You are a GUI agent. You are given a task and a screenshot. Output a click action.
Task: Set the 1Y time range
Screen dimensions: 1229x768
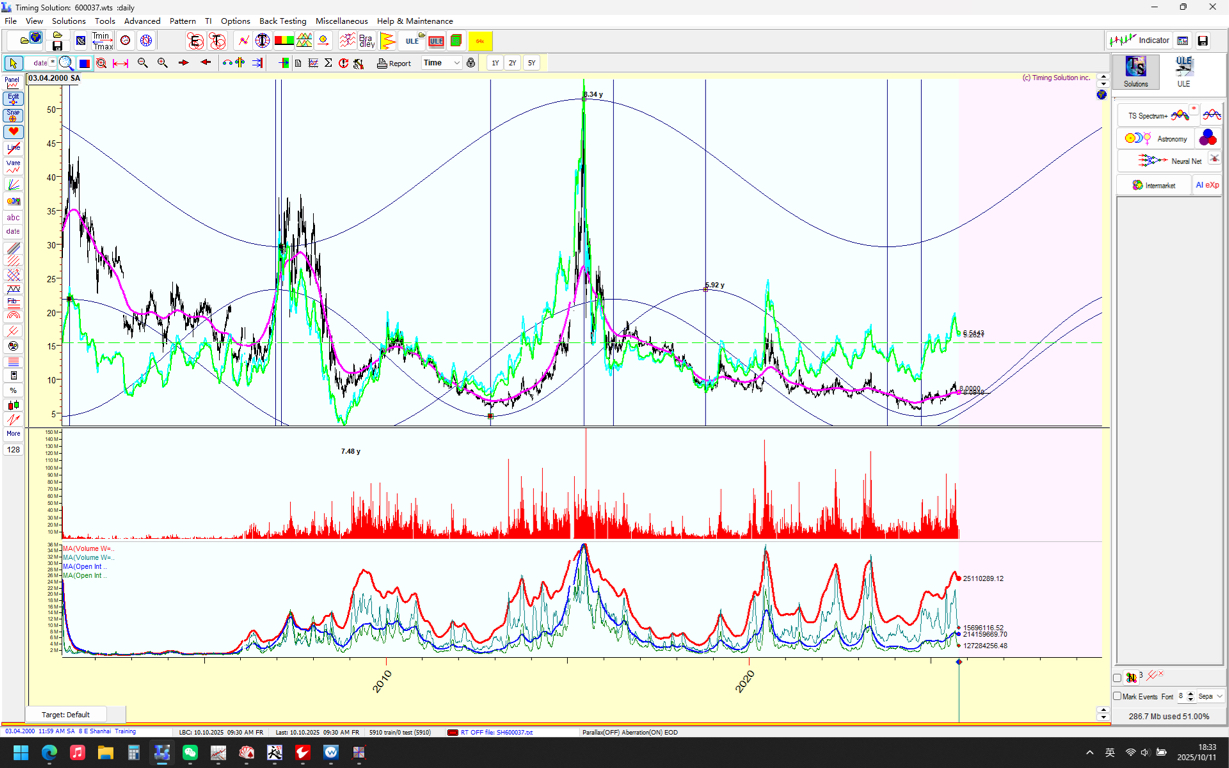(x=495, y=63)
